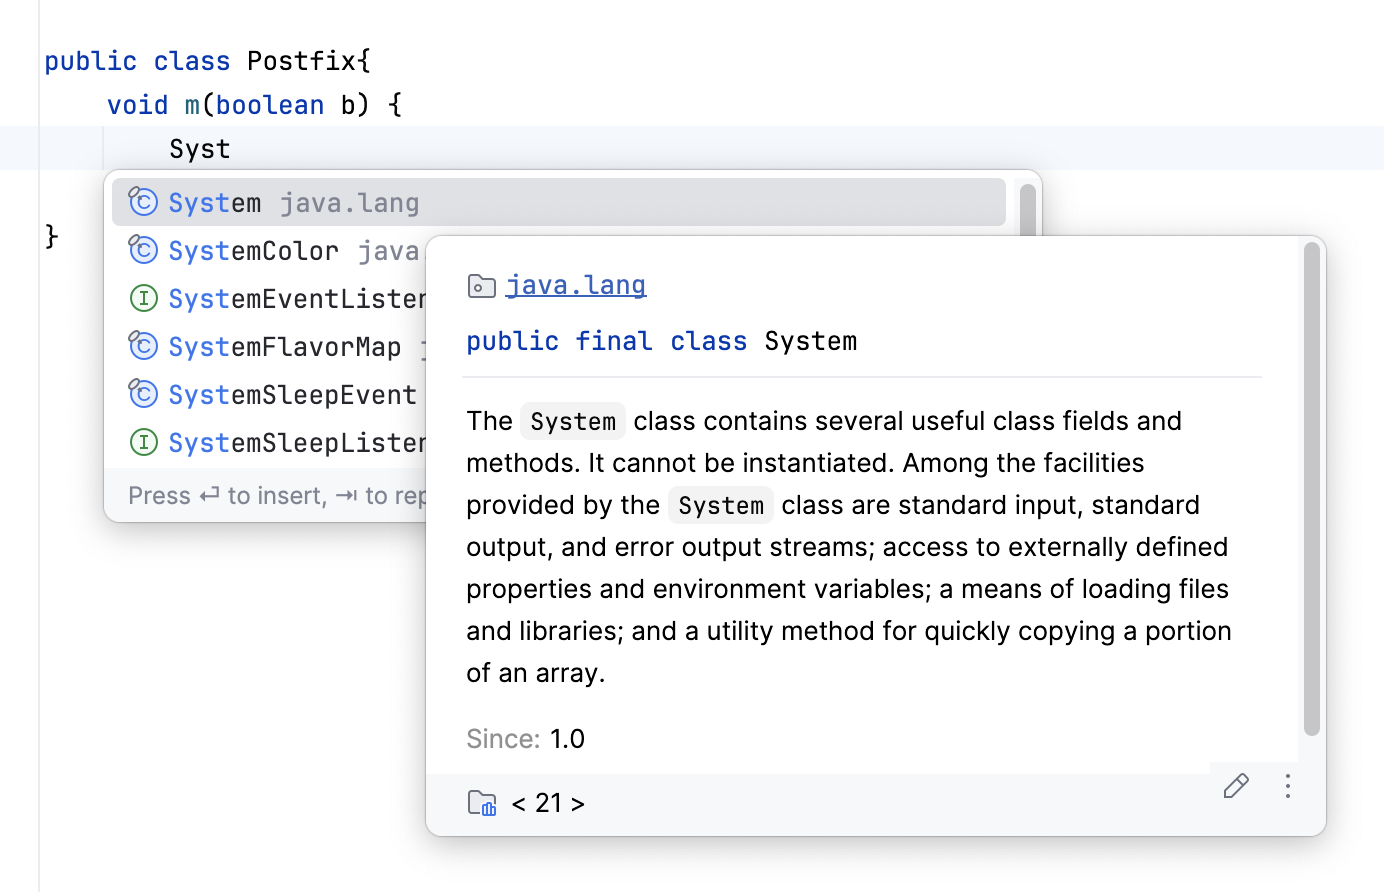Open the java.lang package documentation link
Image resolution: width=1384 pixels, height=892 pixels.
pyautogui.click(x=575, y=285)
